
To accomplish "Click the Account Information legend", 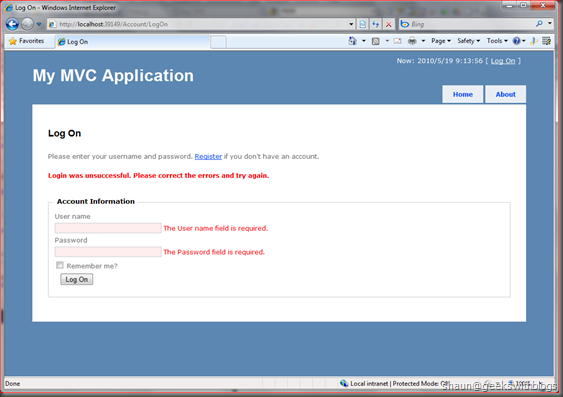I will 96,201.
